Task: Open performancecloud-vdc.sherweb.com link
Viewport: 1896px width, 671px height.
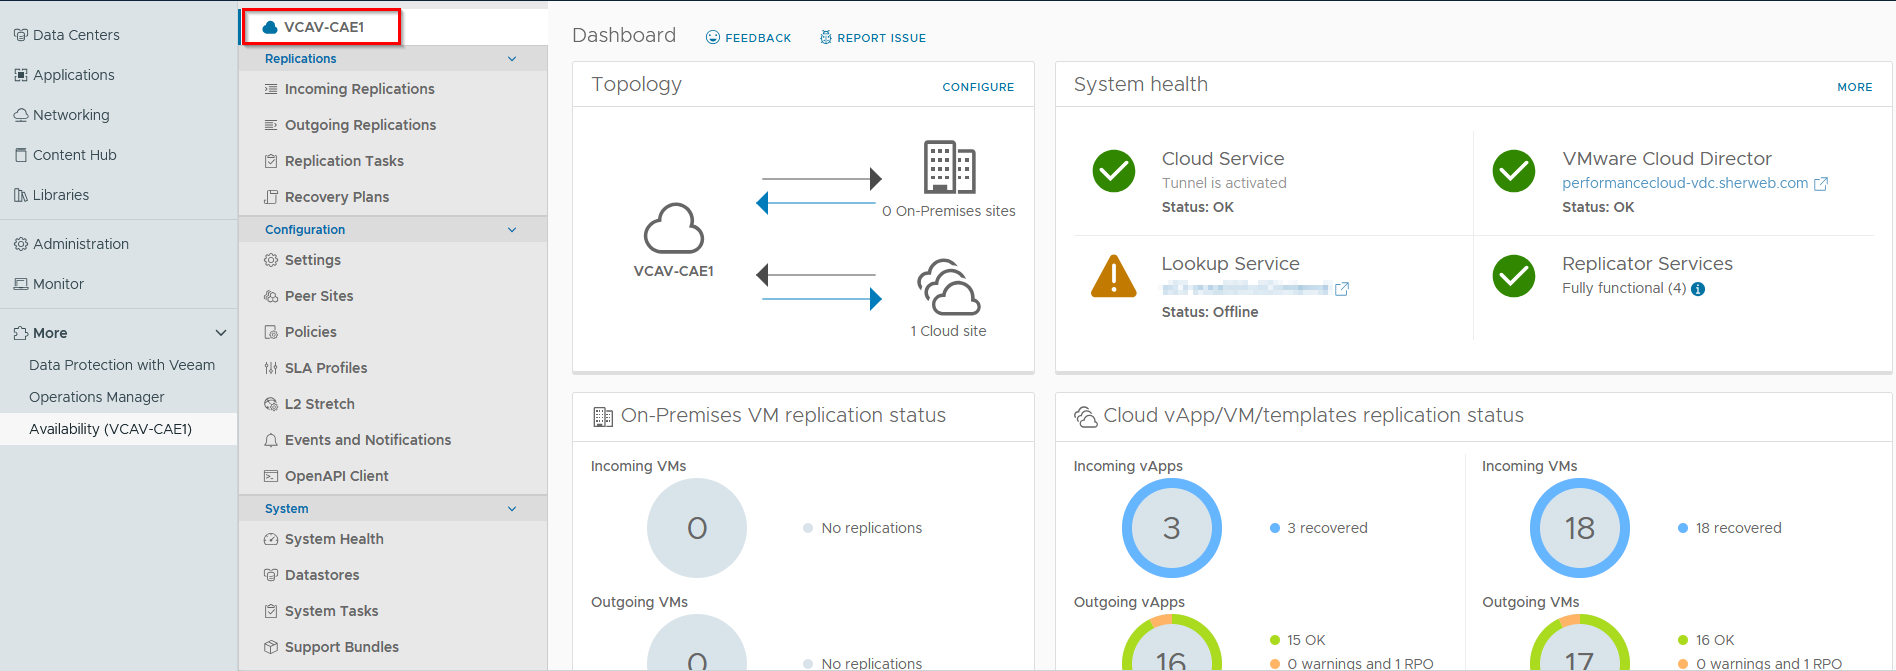Action: (1685, 183)
